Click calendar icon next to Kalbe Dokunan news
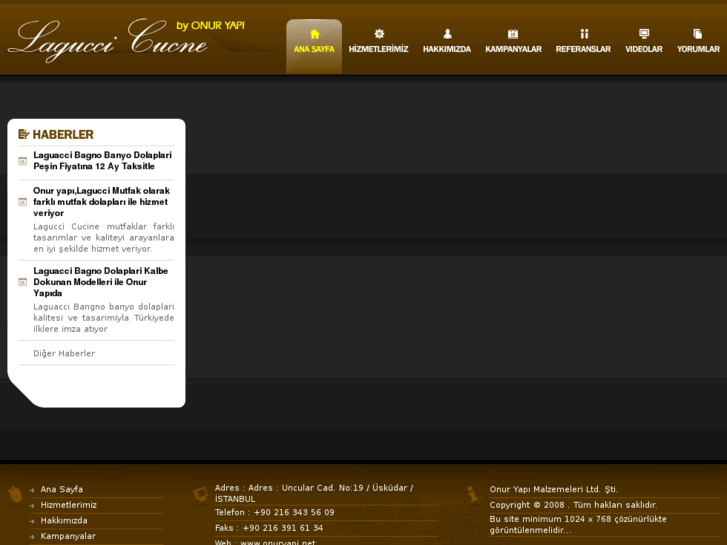This screenshot has height=545, width=727. [x=22, y=282]
